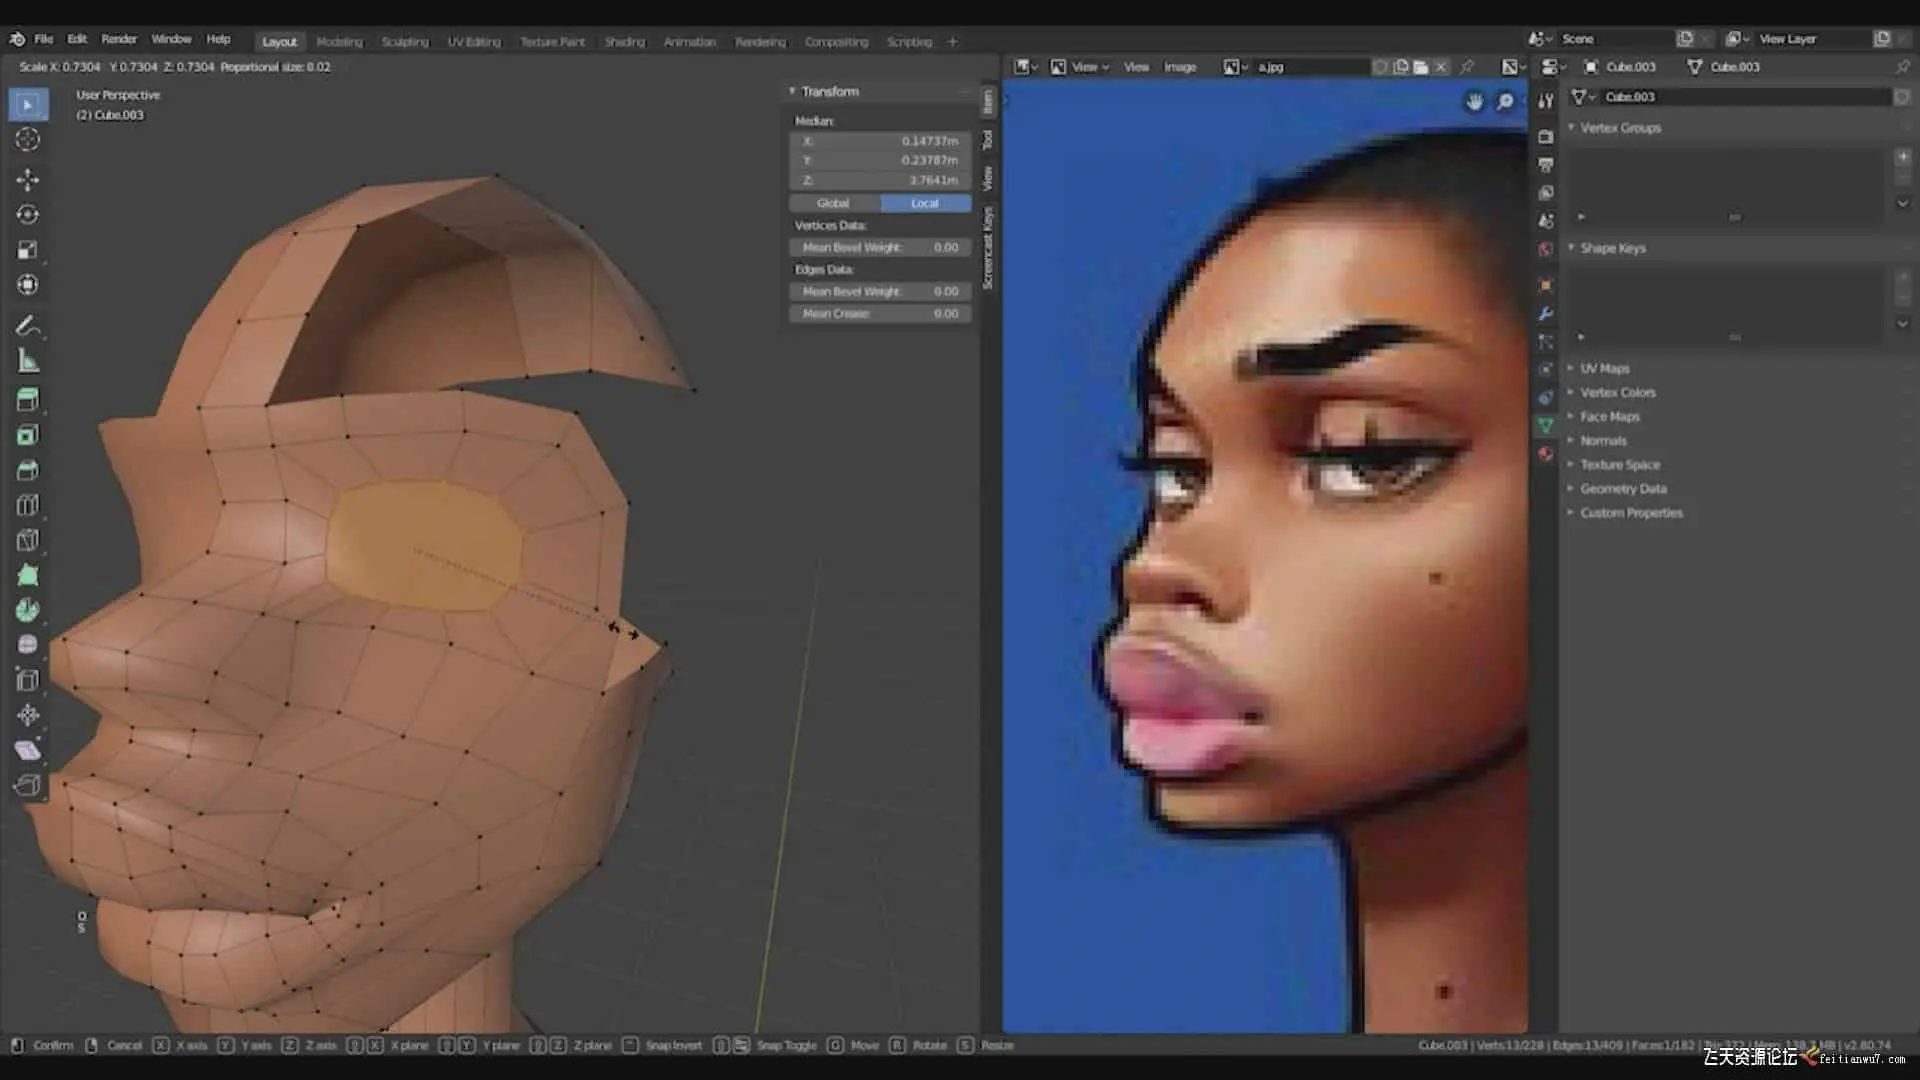Click the Median X value field
The height and width of the screenshot is (1080, 1920).
click(x=880, y=141)
